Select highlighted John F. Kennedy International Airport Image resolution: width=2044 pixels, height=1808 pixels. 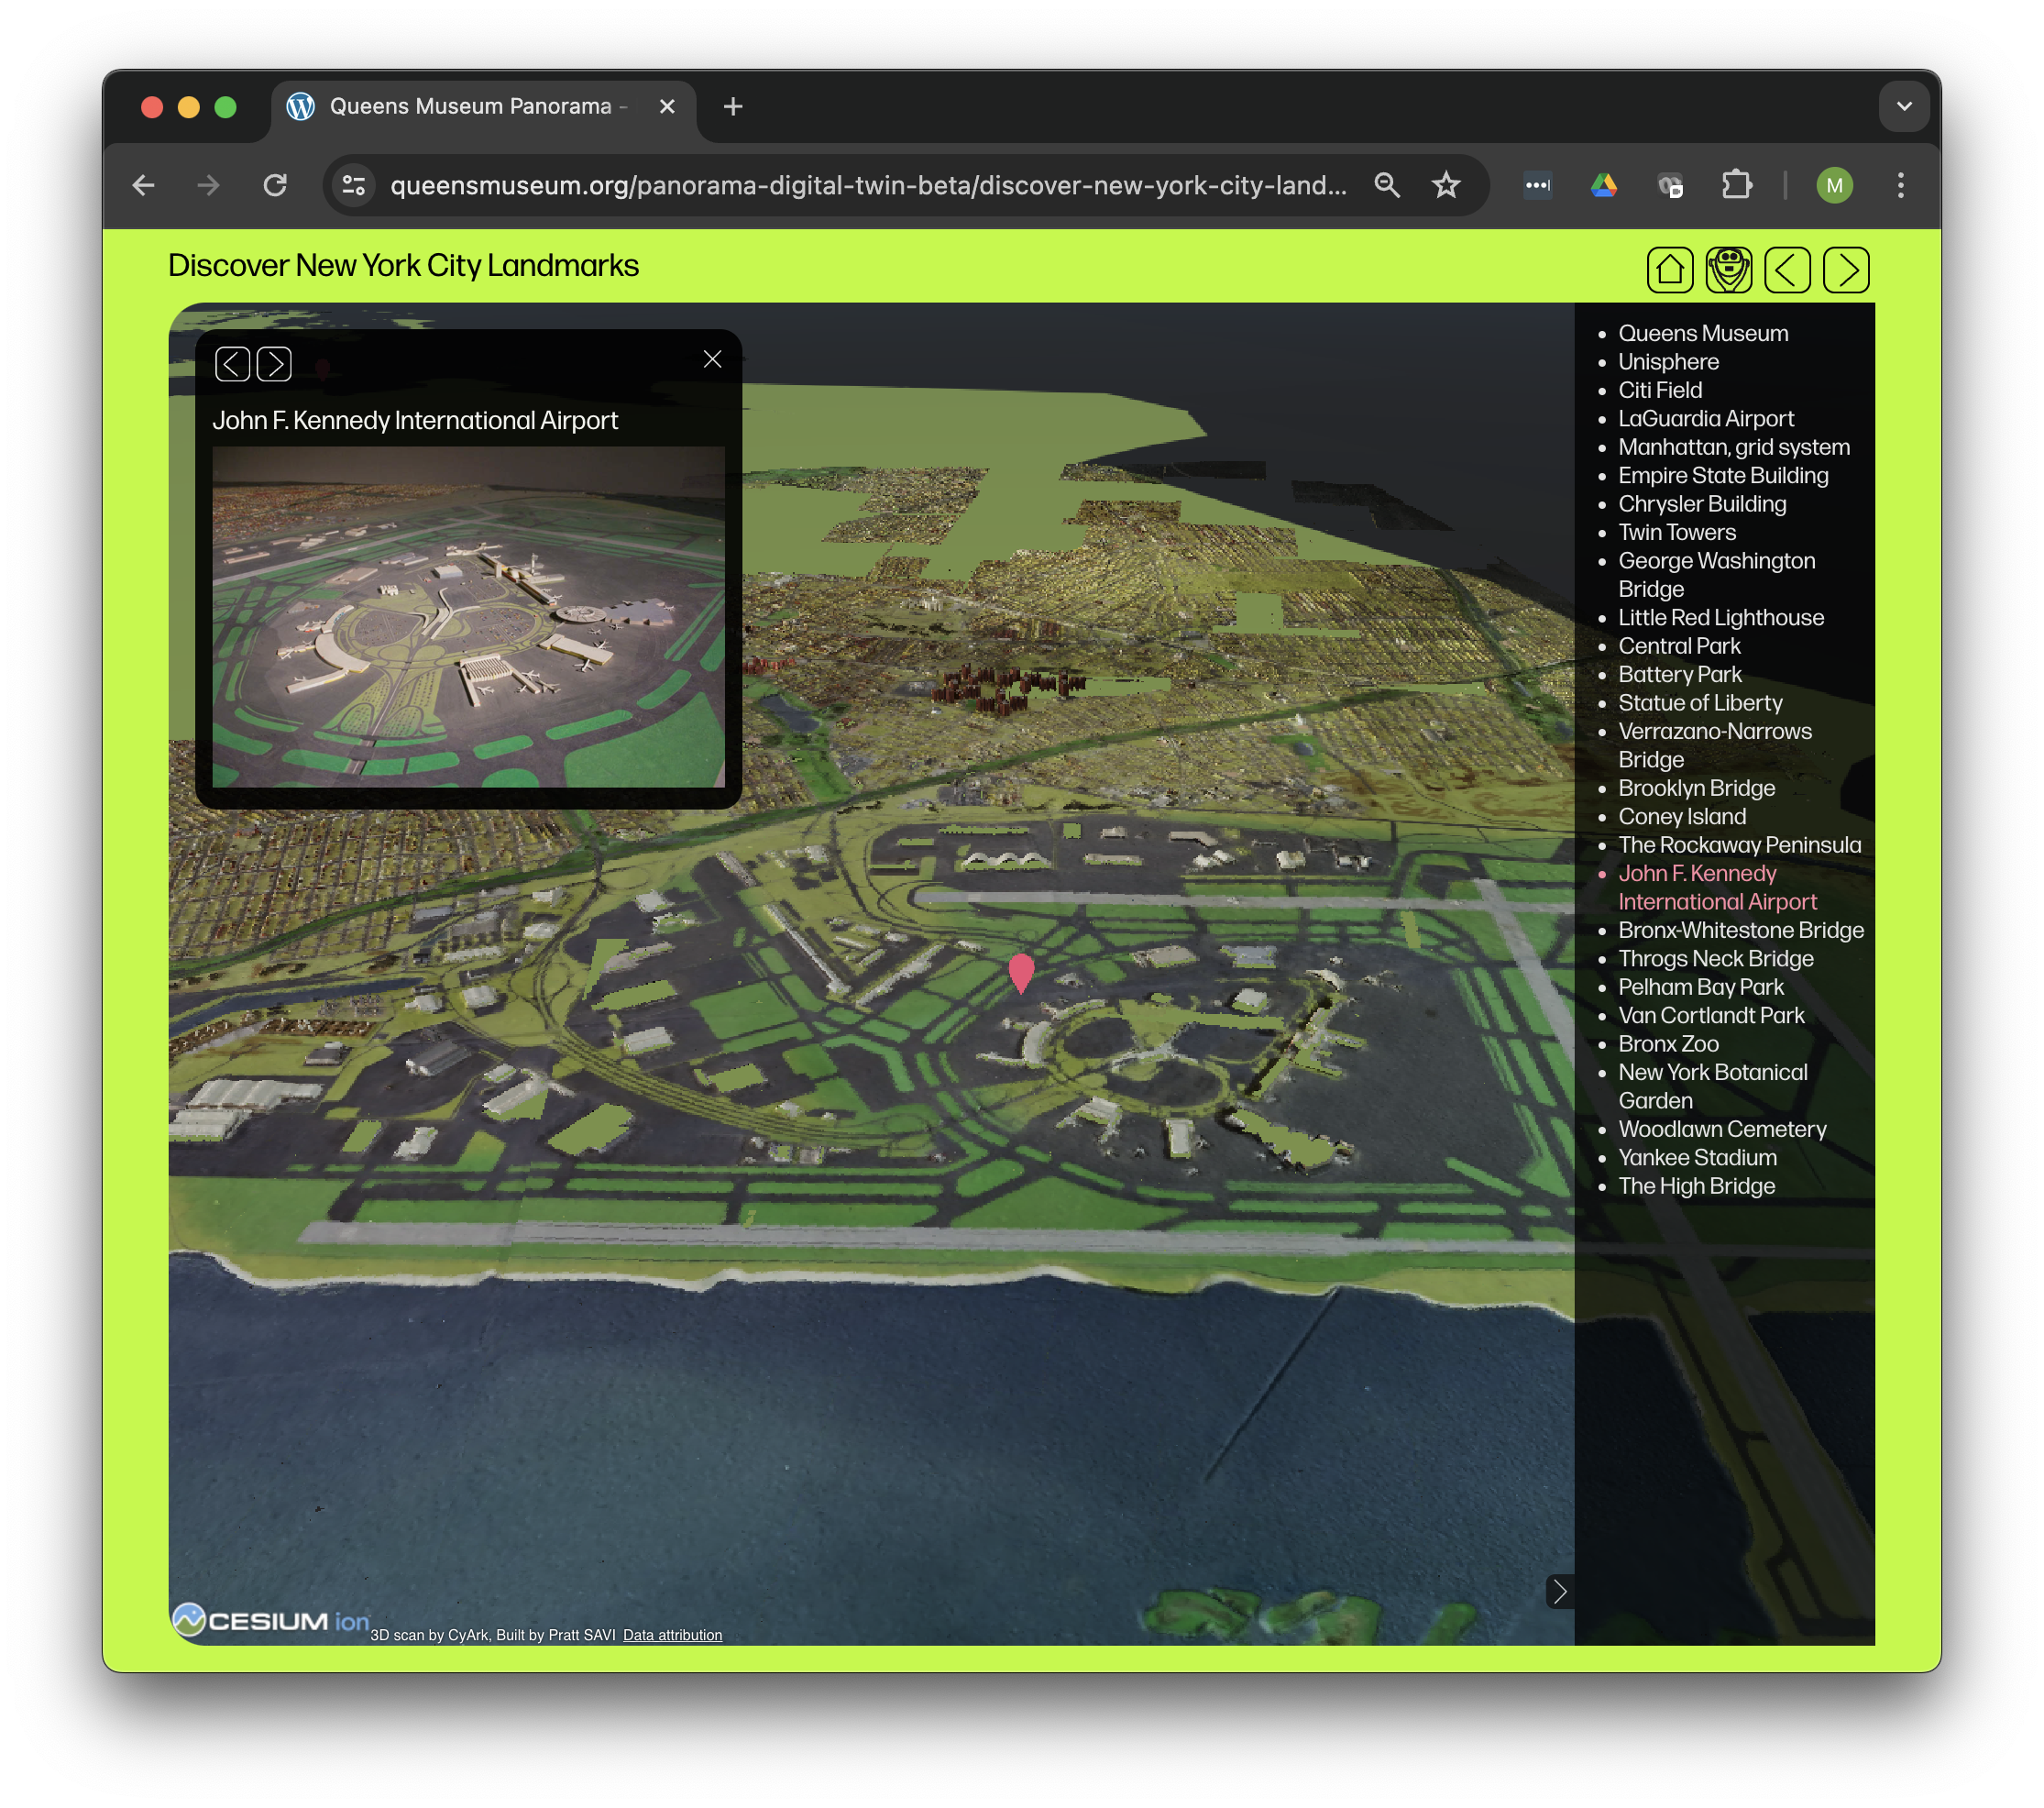coord(1716,888)
